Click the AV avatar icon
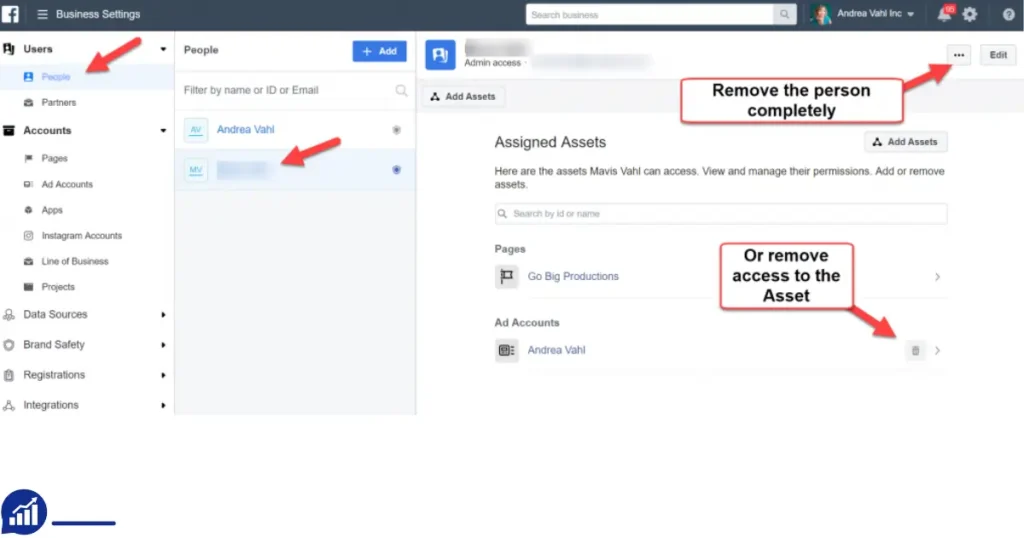The height and width of the screenshot is (538, 1024). (195, 130)
